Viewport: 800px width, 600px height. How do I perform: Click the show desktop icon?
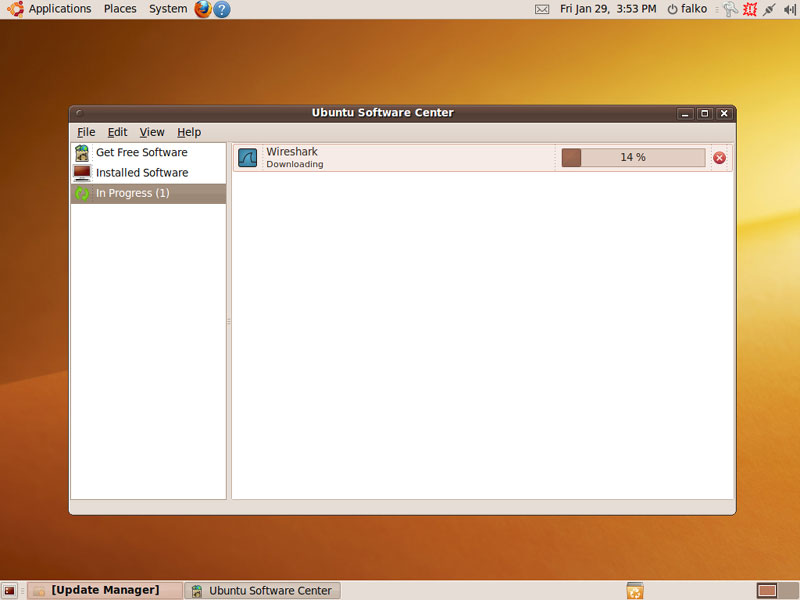pyautogui.click(x=9, y=591)
